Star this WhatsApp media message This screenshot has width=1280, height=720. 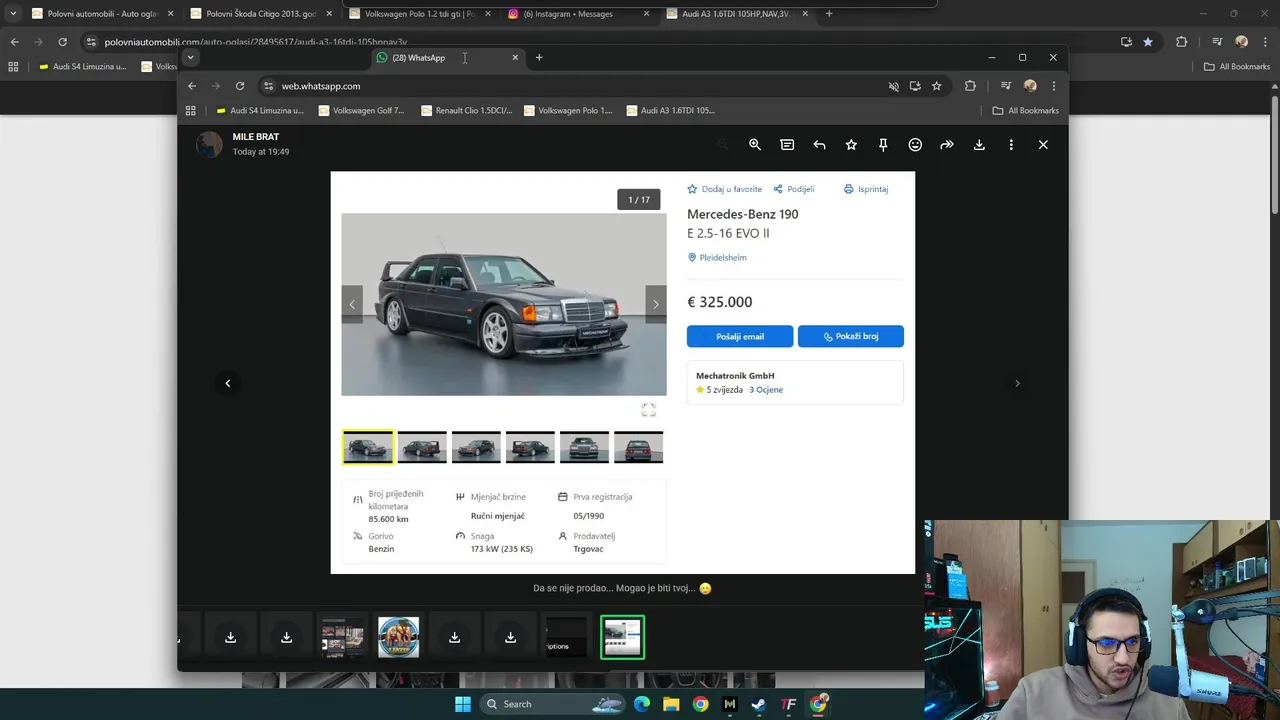click(851, 145)
